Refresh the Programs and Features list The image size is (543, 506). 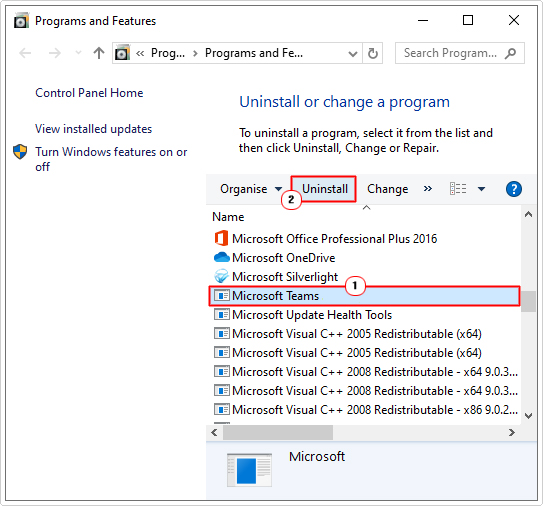pyautogui.click(x=373, y=53)
